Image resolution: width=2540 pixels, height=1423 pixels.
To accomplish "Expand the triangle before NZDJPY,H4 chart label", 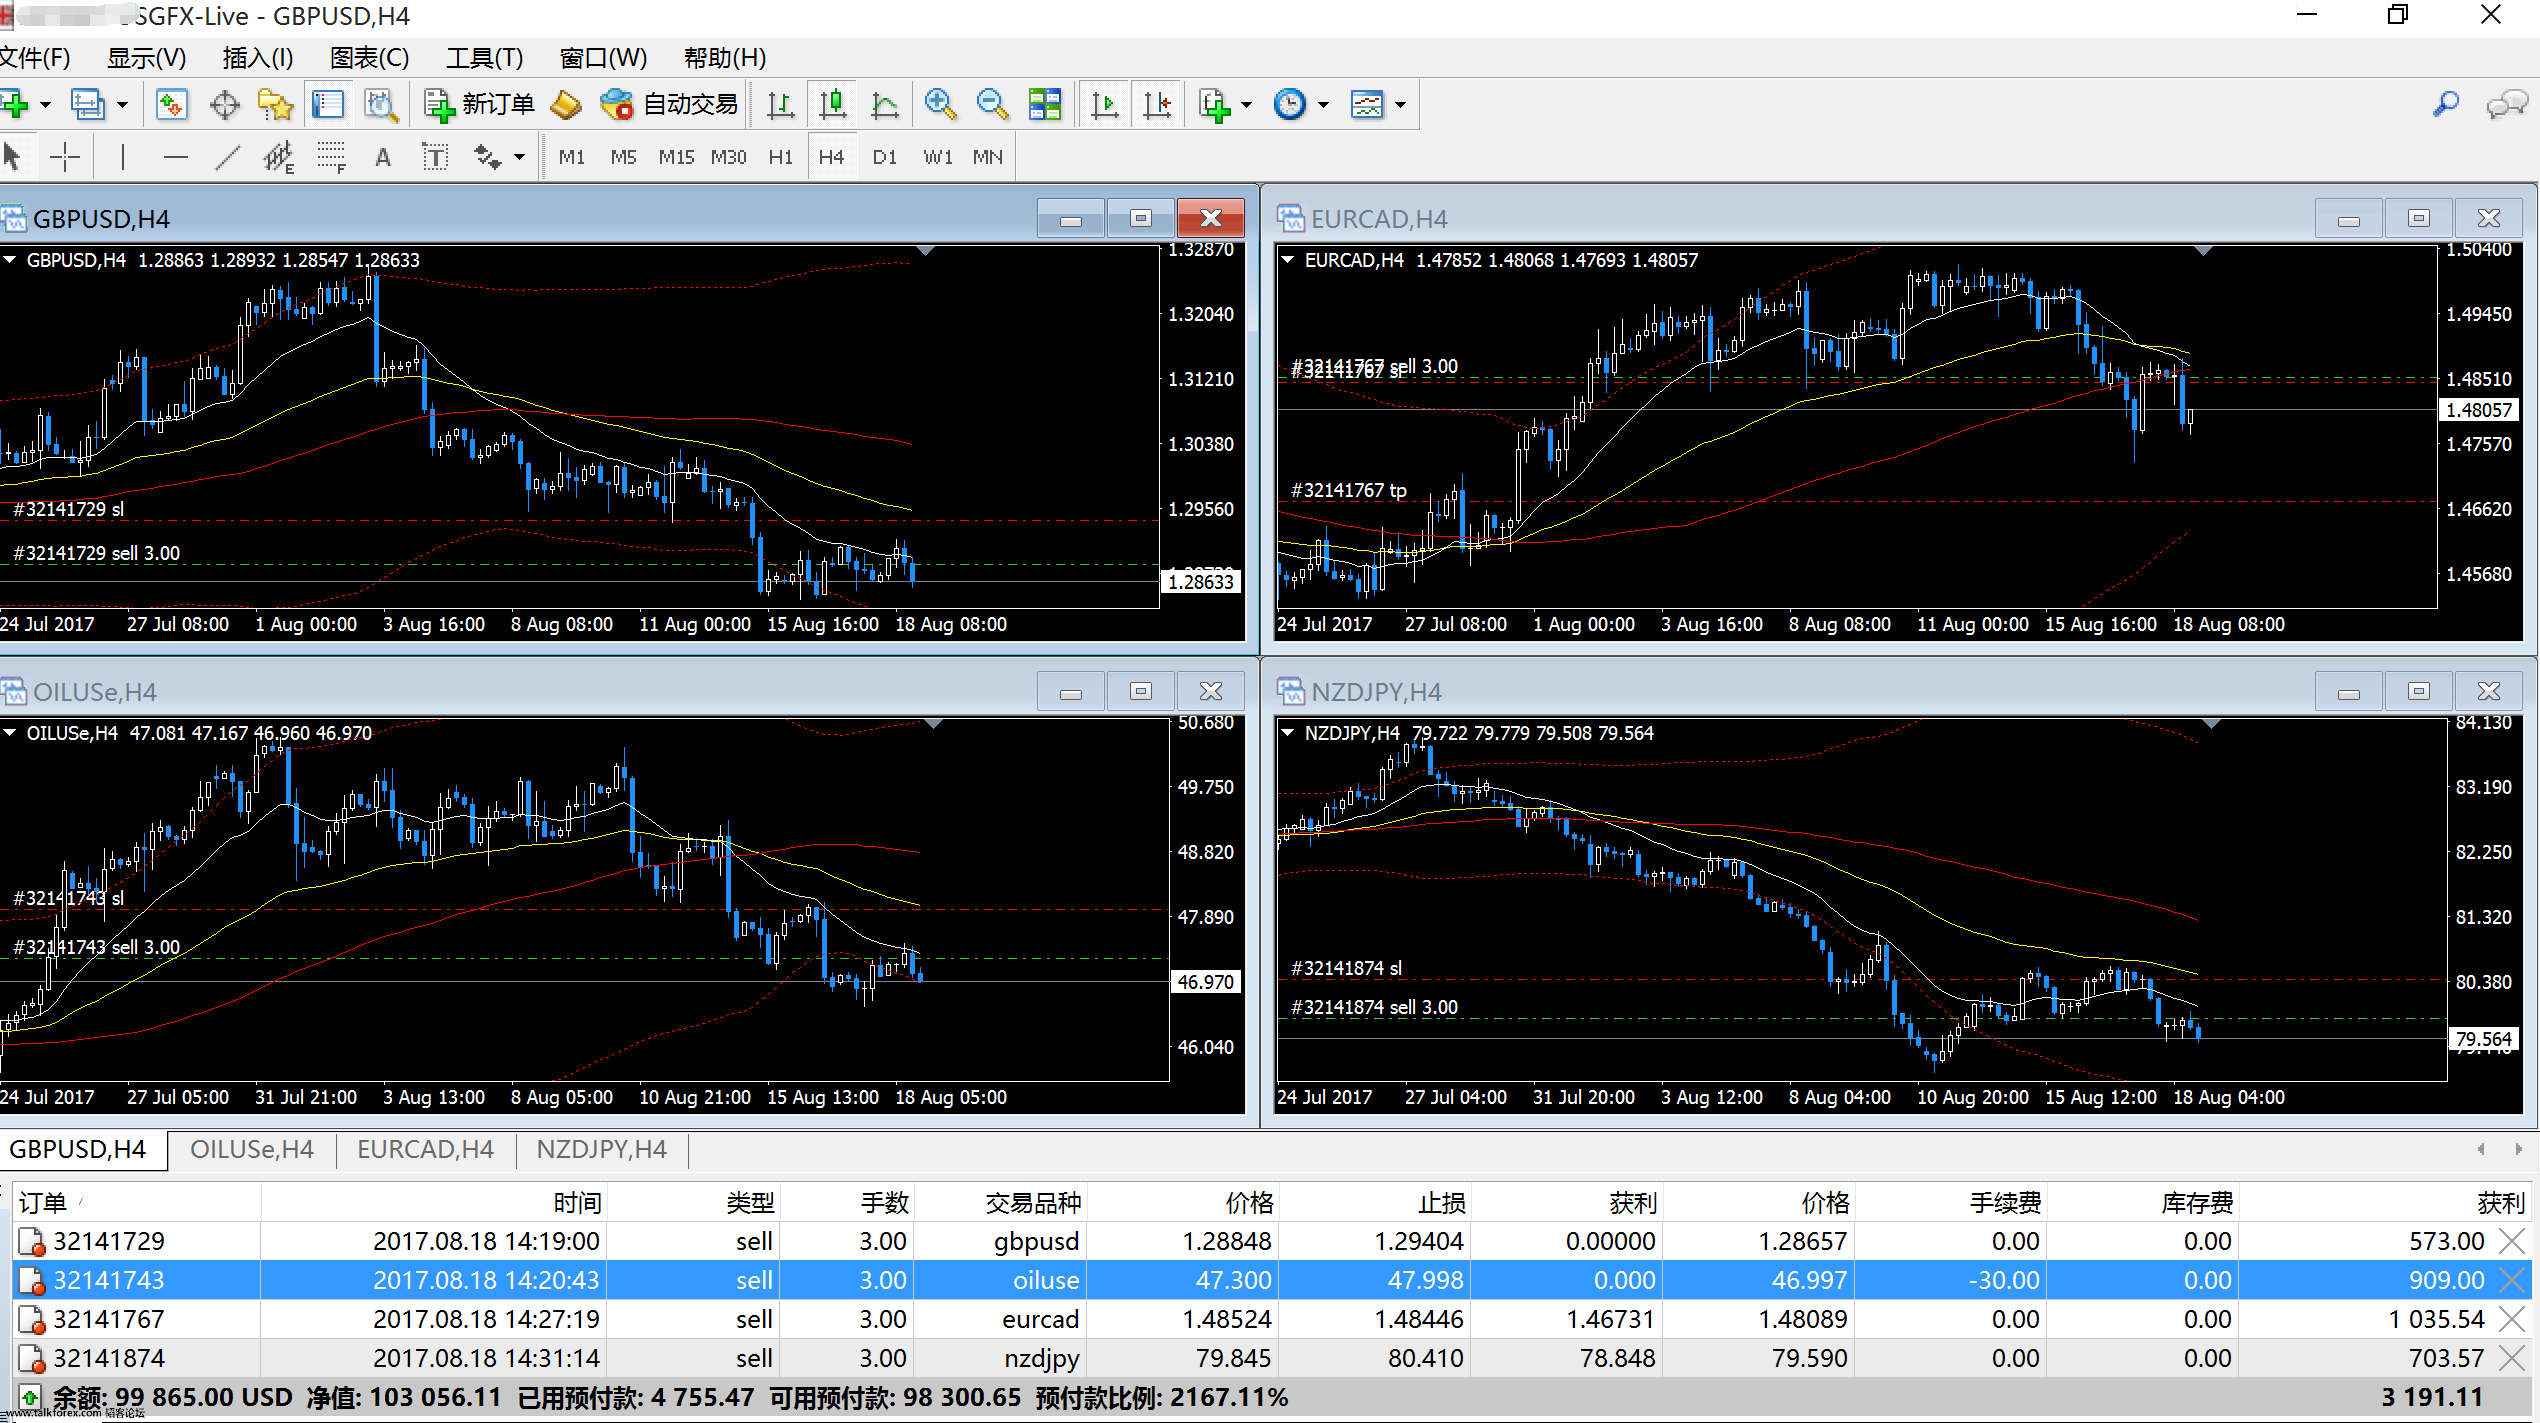I will (x=1288, y=733).
